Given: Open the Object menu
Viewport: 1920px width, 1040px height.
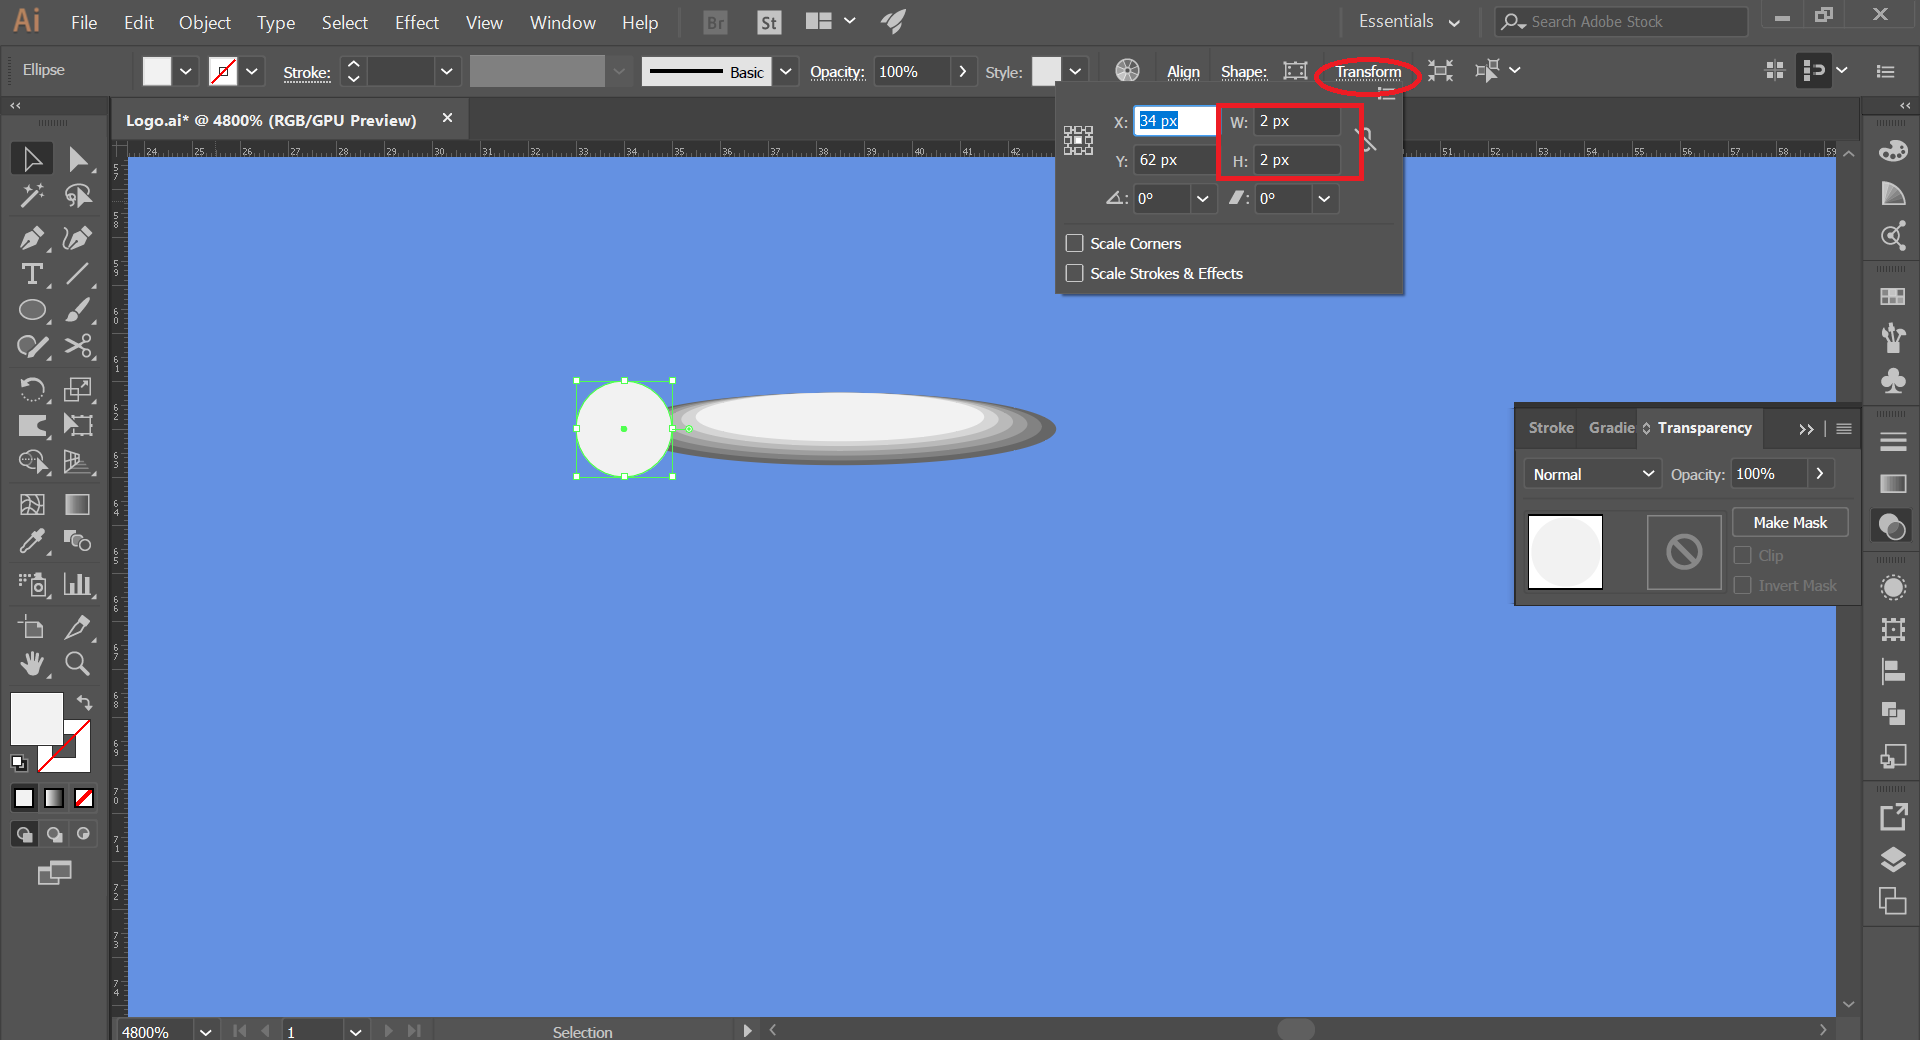Looking at the screenshot, I should click(205, 22).
